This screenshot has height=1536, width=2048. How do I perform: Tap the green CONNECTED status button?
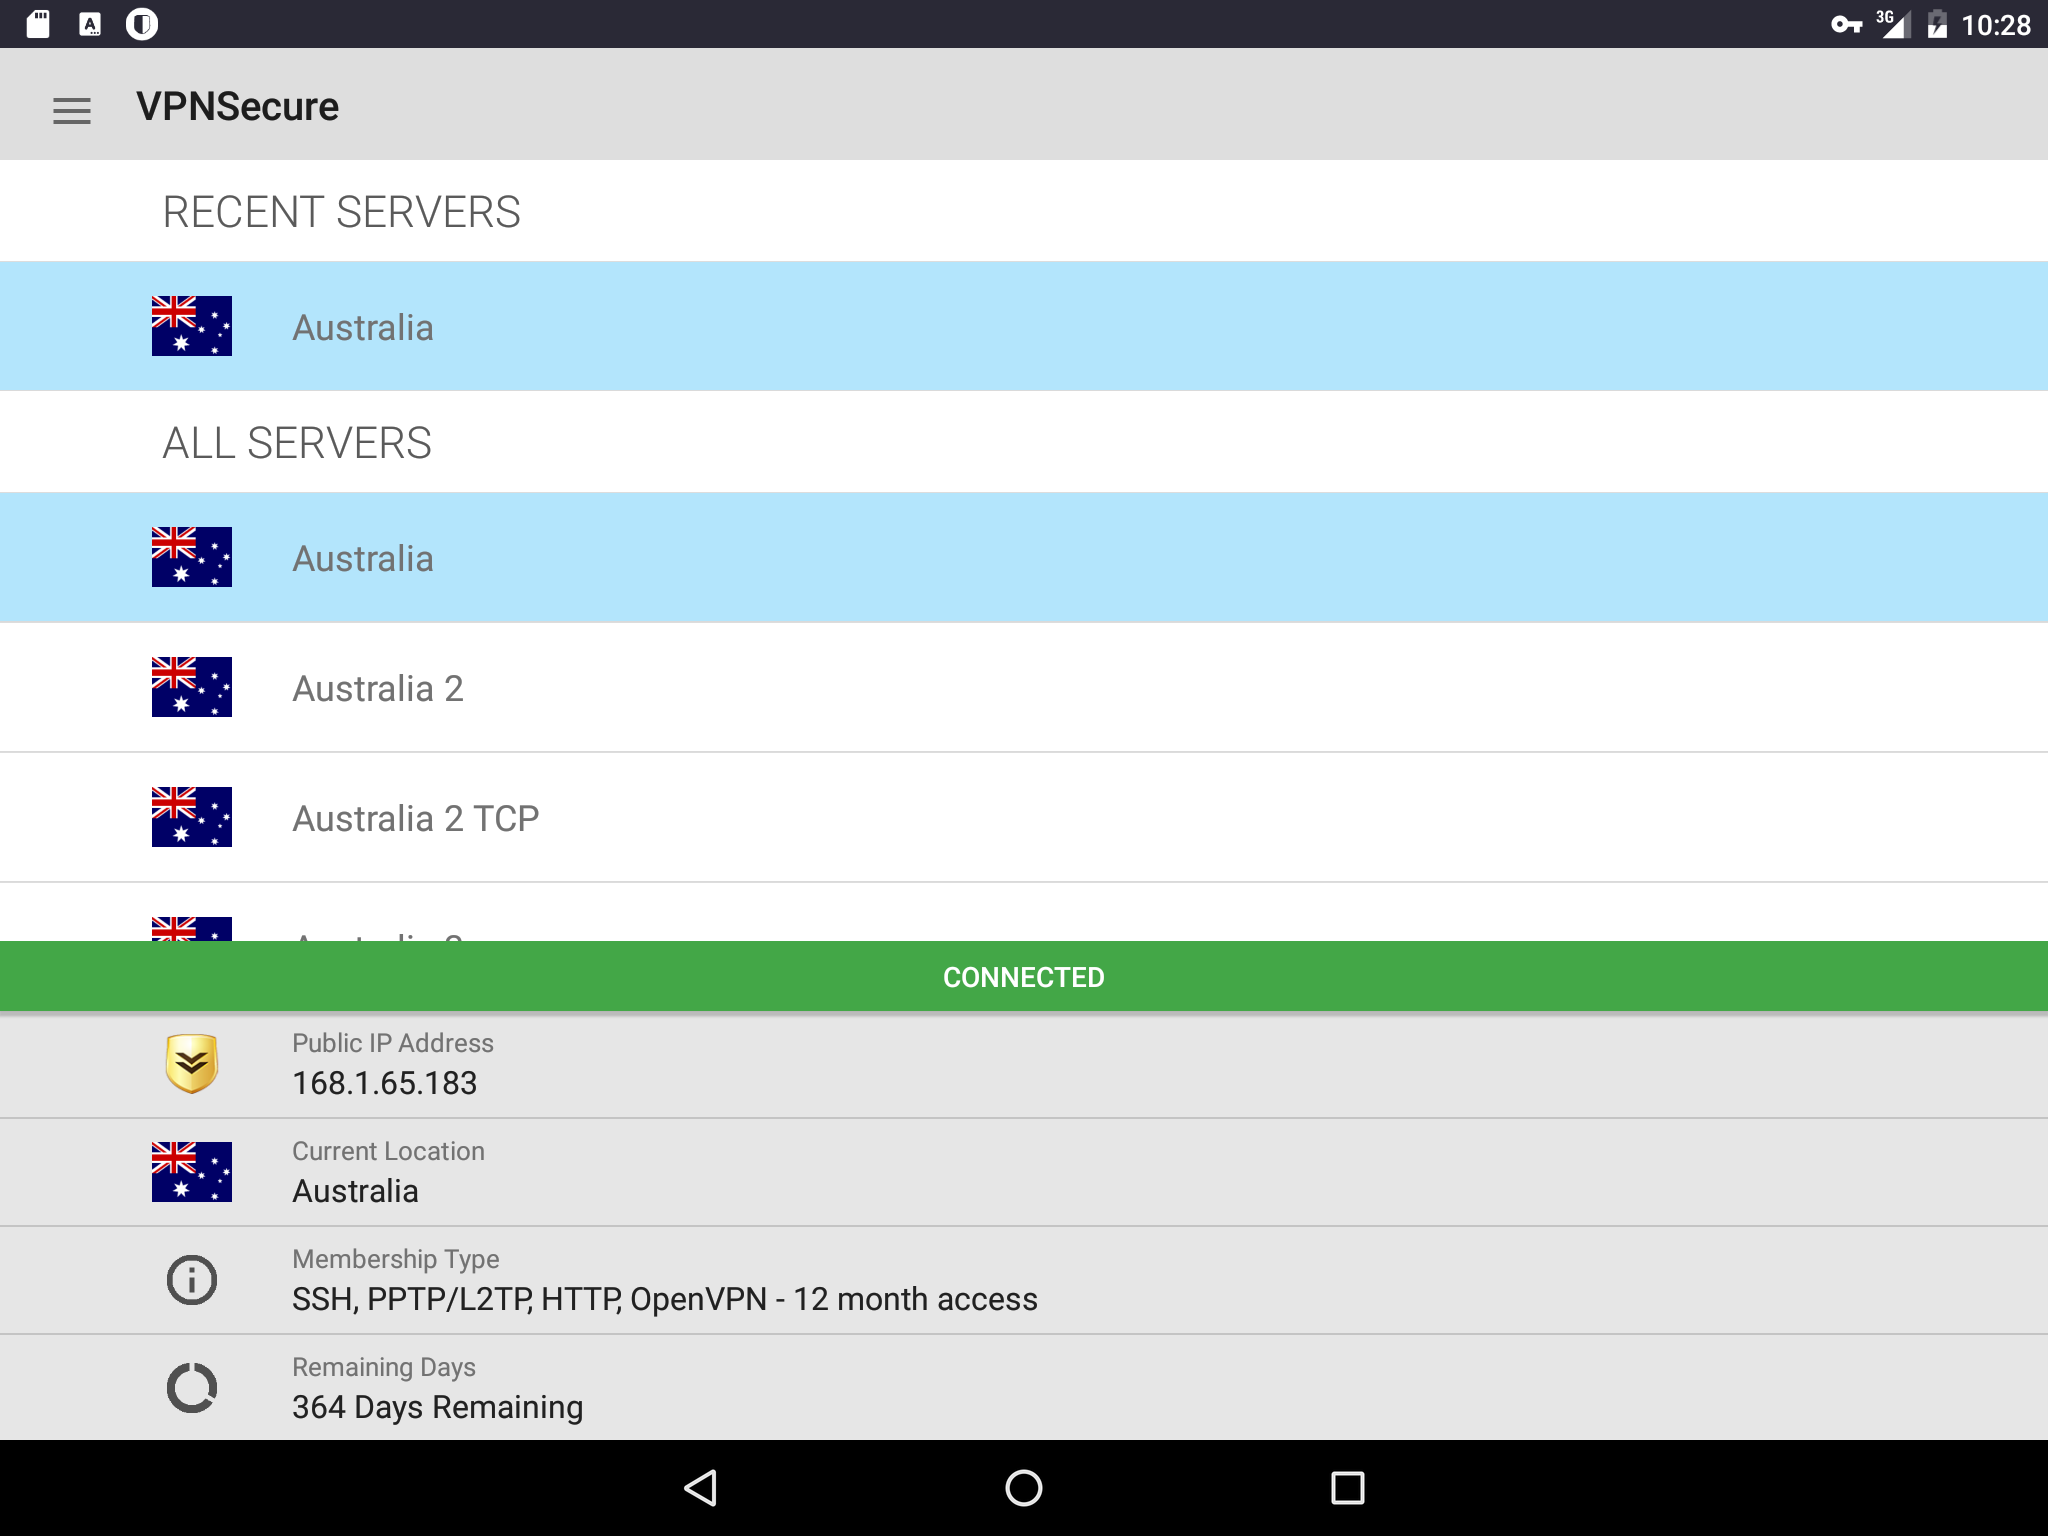(x=1024, y=977)
